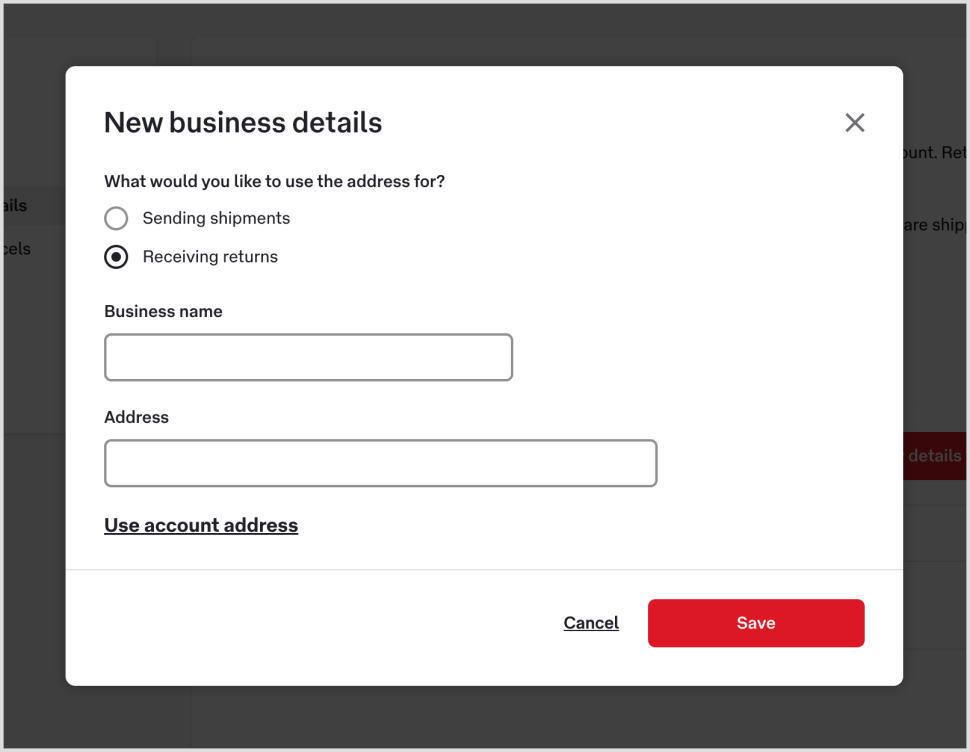
Task: Focus the Business name input field
Action: [x=308, y=357]
